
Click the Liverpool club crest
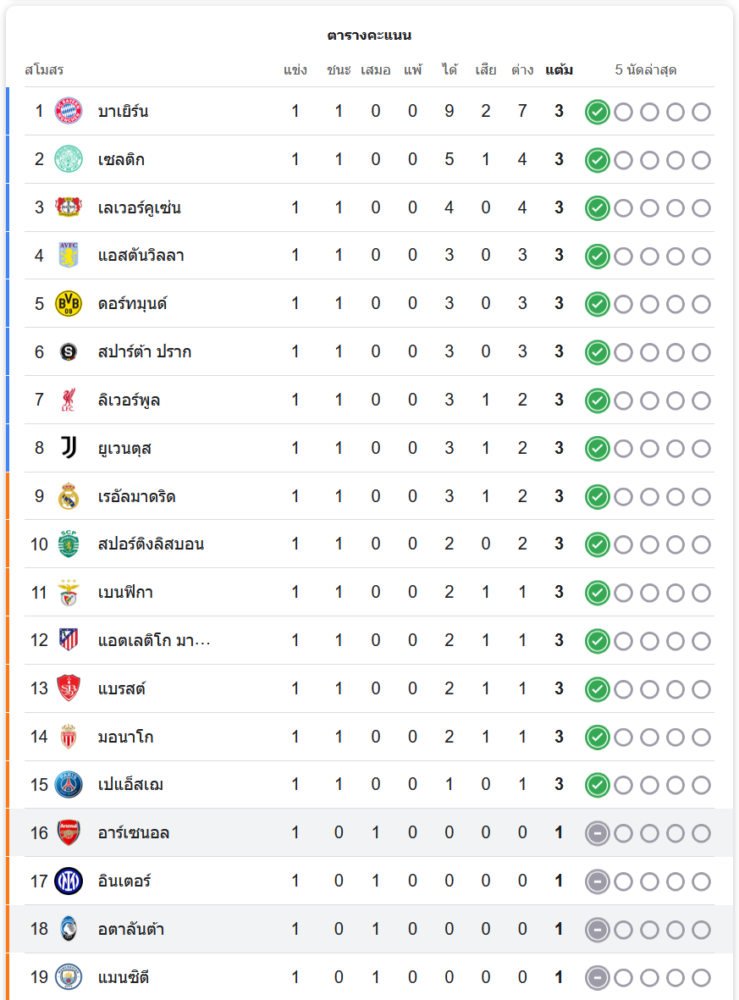click(69, 400)
